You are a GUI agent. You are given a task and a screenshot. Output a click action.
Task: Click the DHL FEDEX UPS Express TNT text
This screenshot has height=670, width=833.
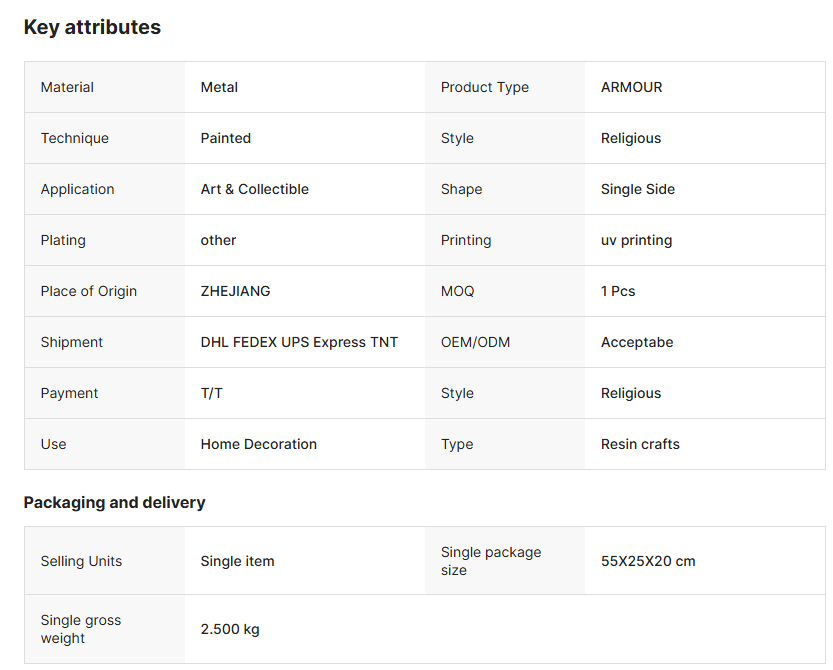tap(299, 342)
